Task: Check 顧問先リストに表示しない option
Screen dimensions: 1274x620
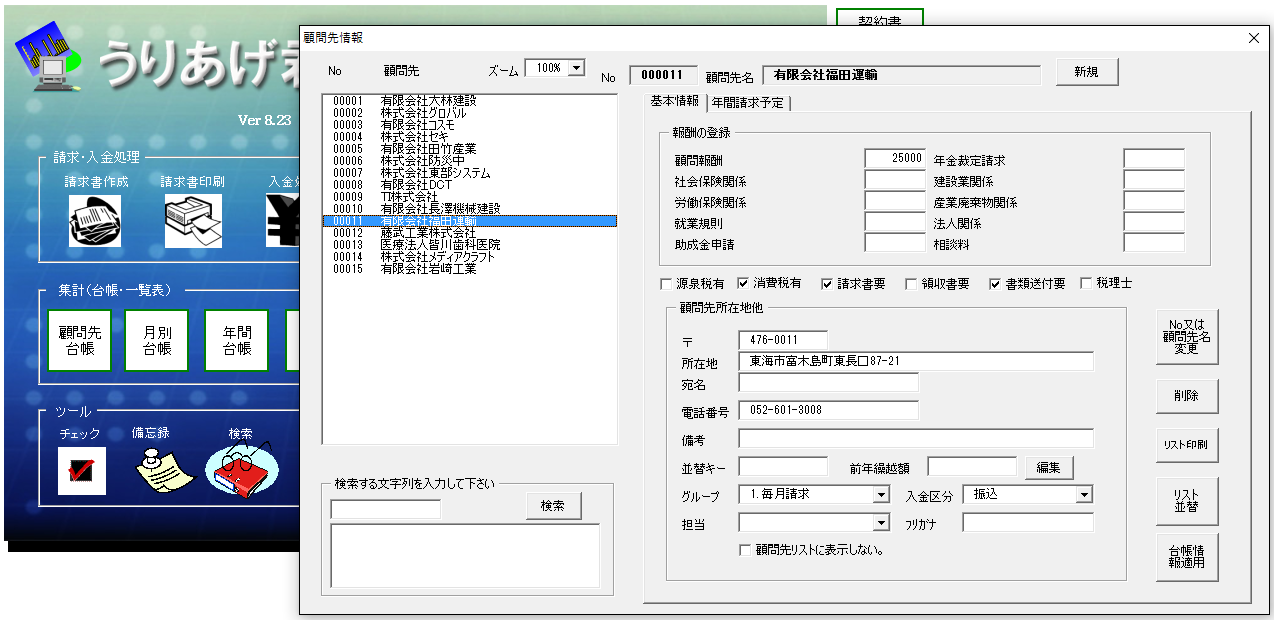Action: pos(745,550)
